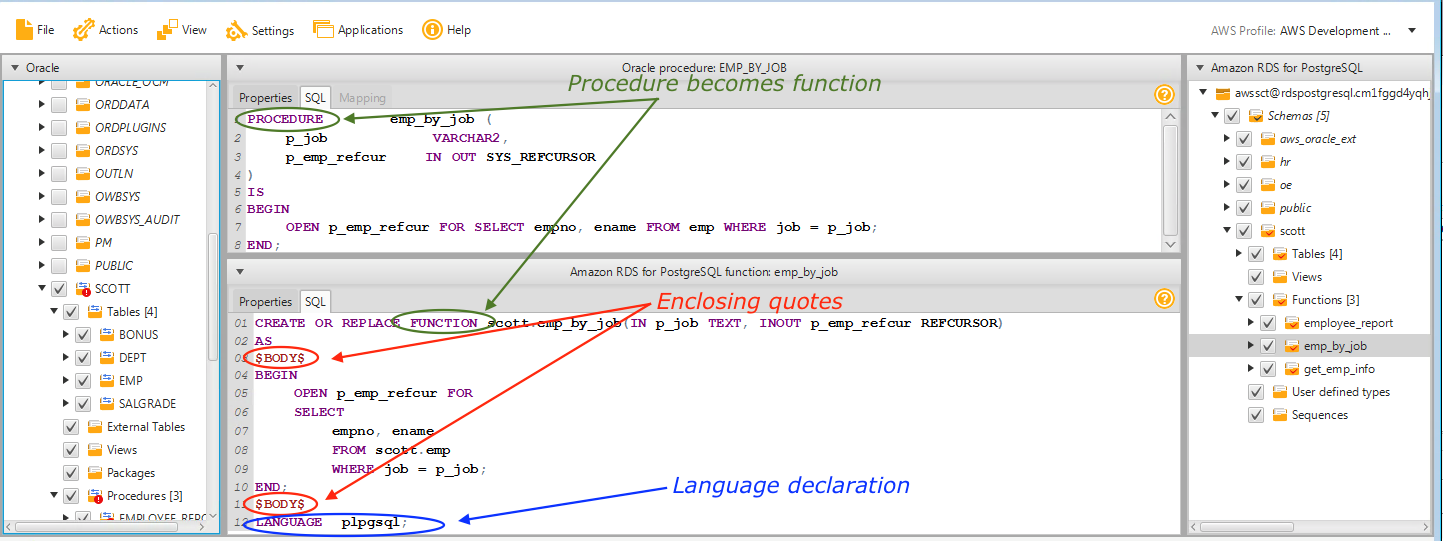Switch to the Mapping tab

point(362,98)
